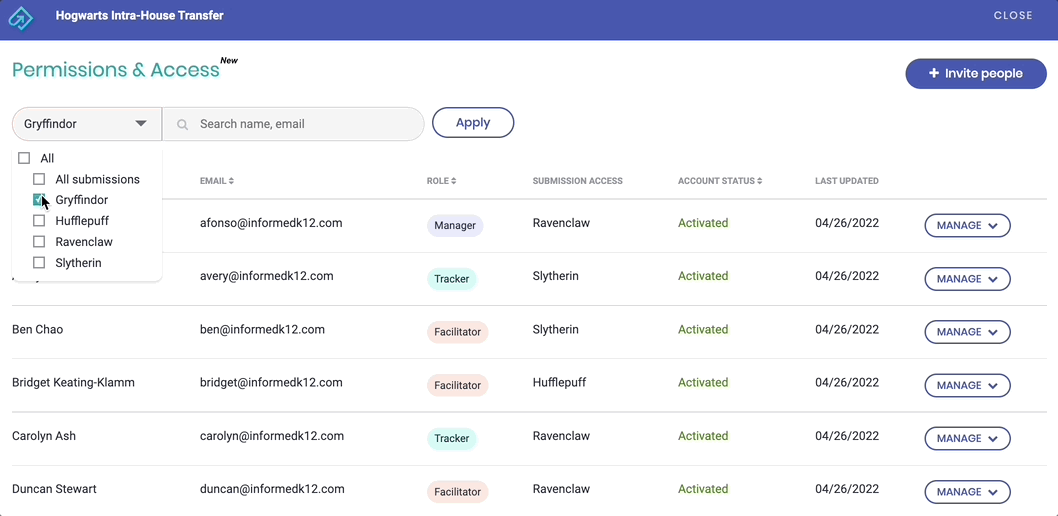Select the name Bridget Keating-Klamm

point(74,383)
